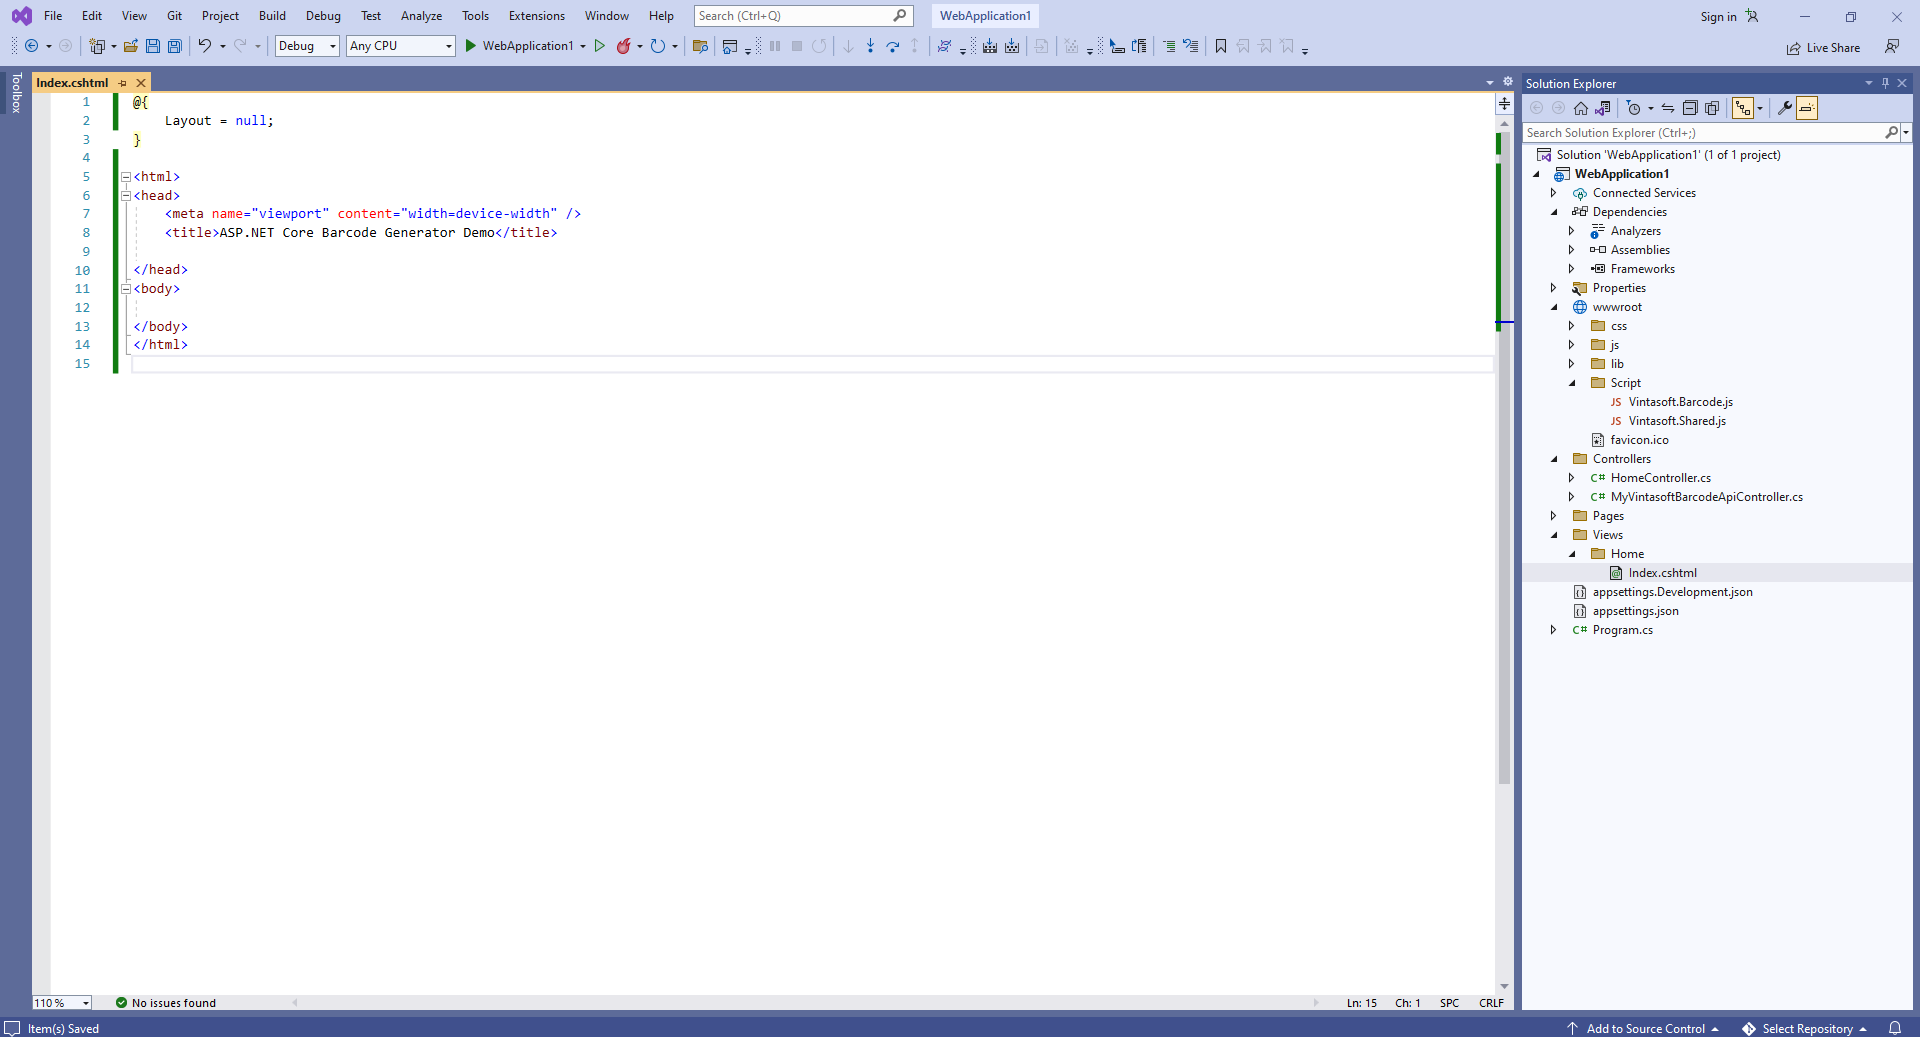Open the Build menu
This screenshot has height=1037, width=1920.
coord(272,16)
